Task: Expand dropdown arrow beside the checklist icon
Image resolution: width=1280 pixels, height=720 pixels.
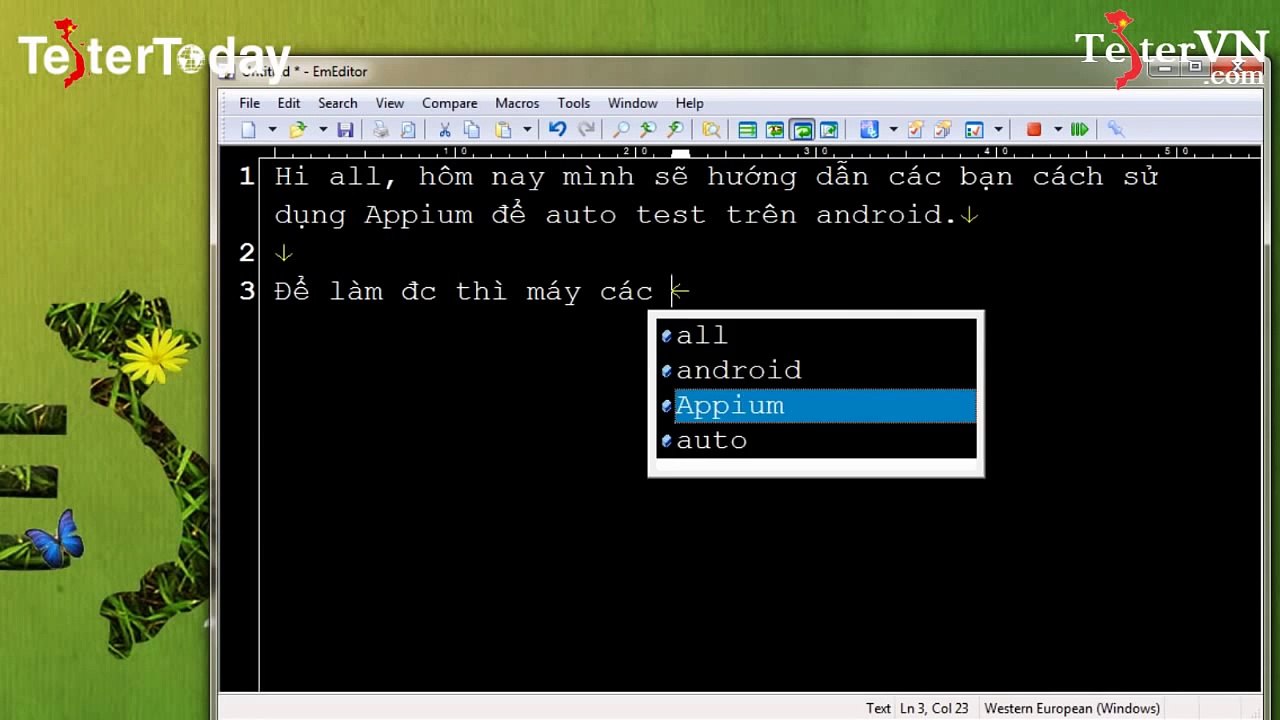Action: pyautogui.click(x=998, y=130)
